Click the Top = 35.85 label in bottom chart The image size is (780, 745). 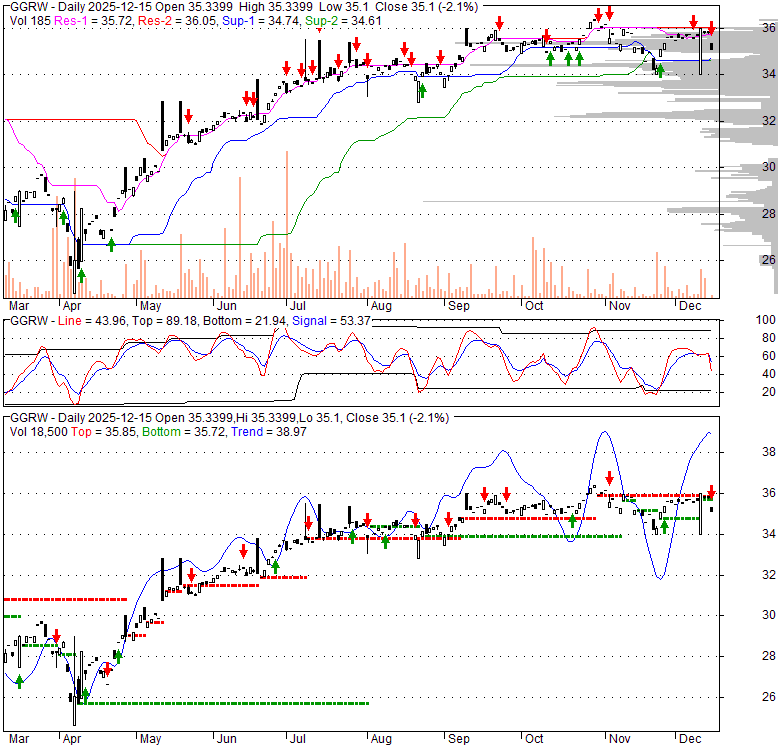pos(103,432)
